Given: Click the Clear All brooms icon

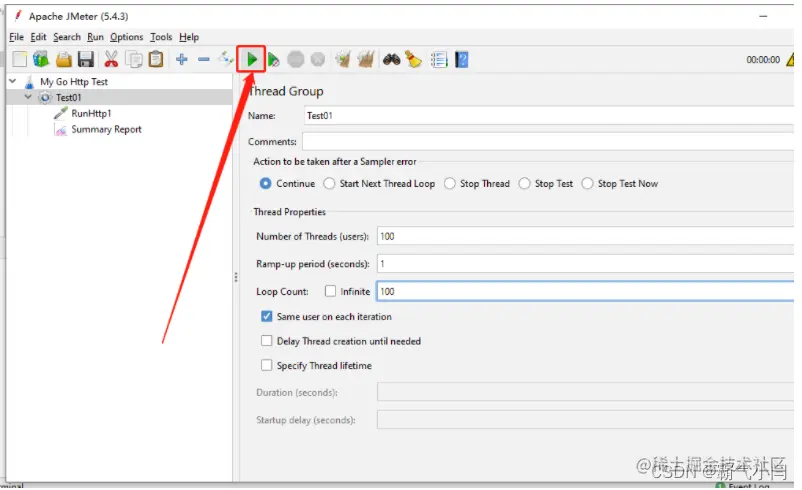Looking at the screenshot, I should 366,60.
